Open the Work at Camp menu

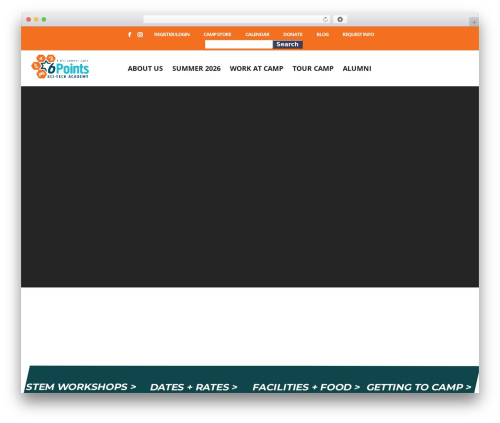256,68
